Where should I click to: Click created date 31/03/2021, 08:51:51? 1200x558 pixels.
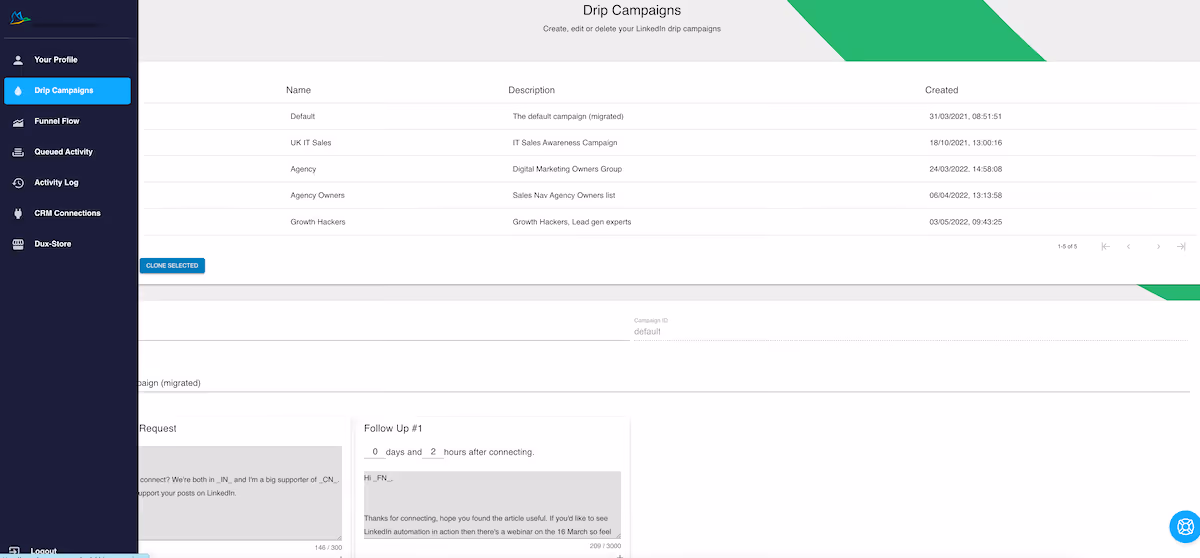(965, 116)
